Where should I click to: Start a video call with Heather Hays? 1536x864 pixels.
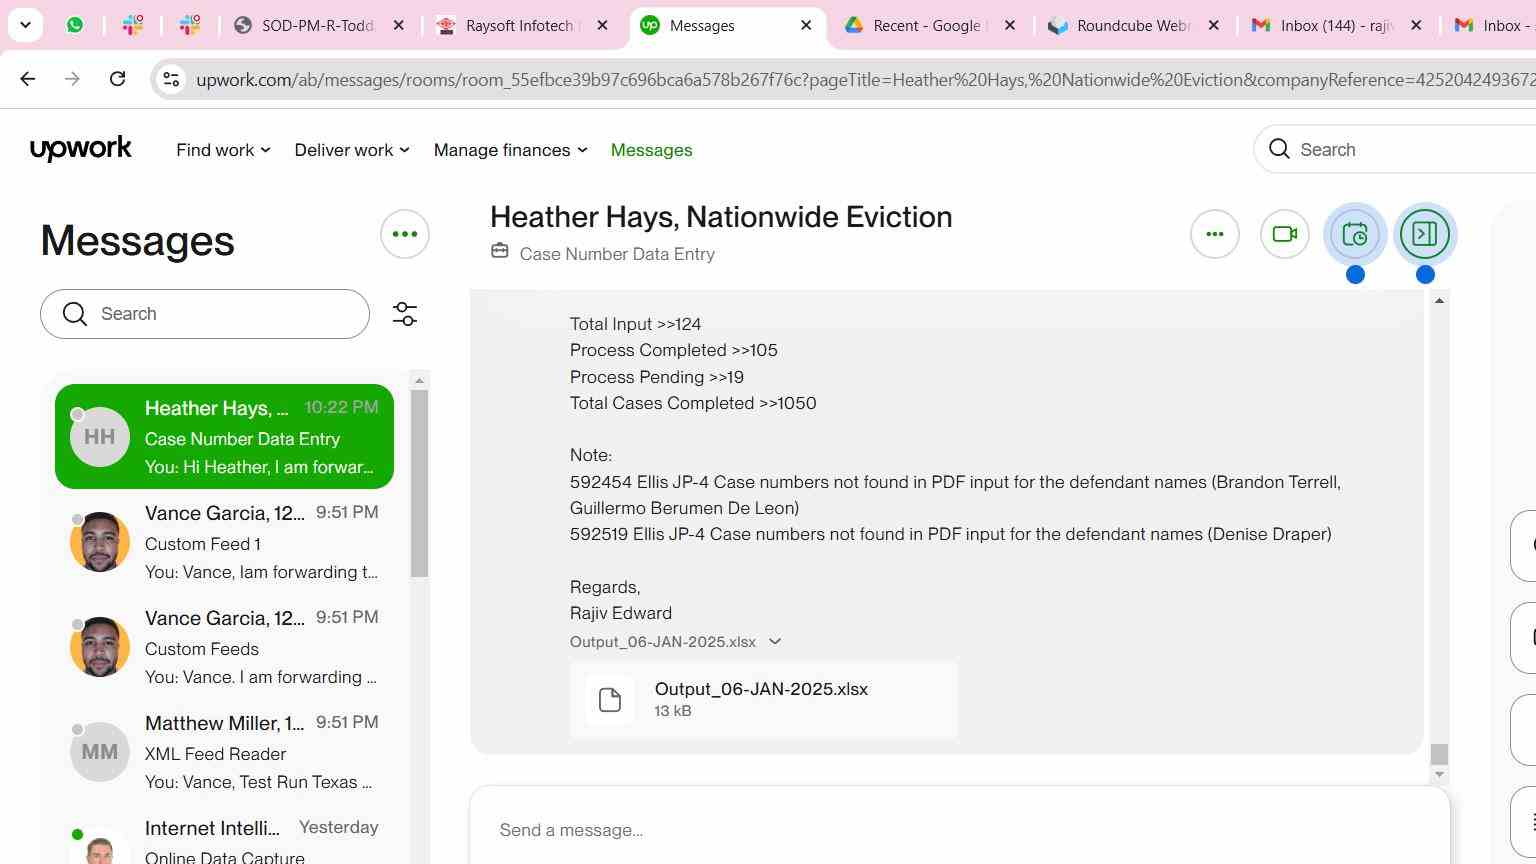1285,234
